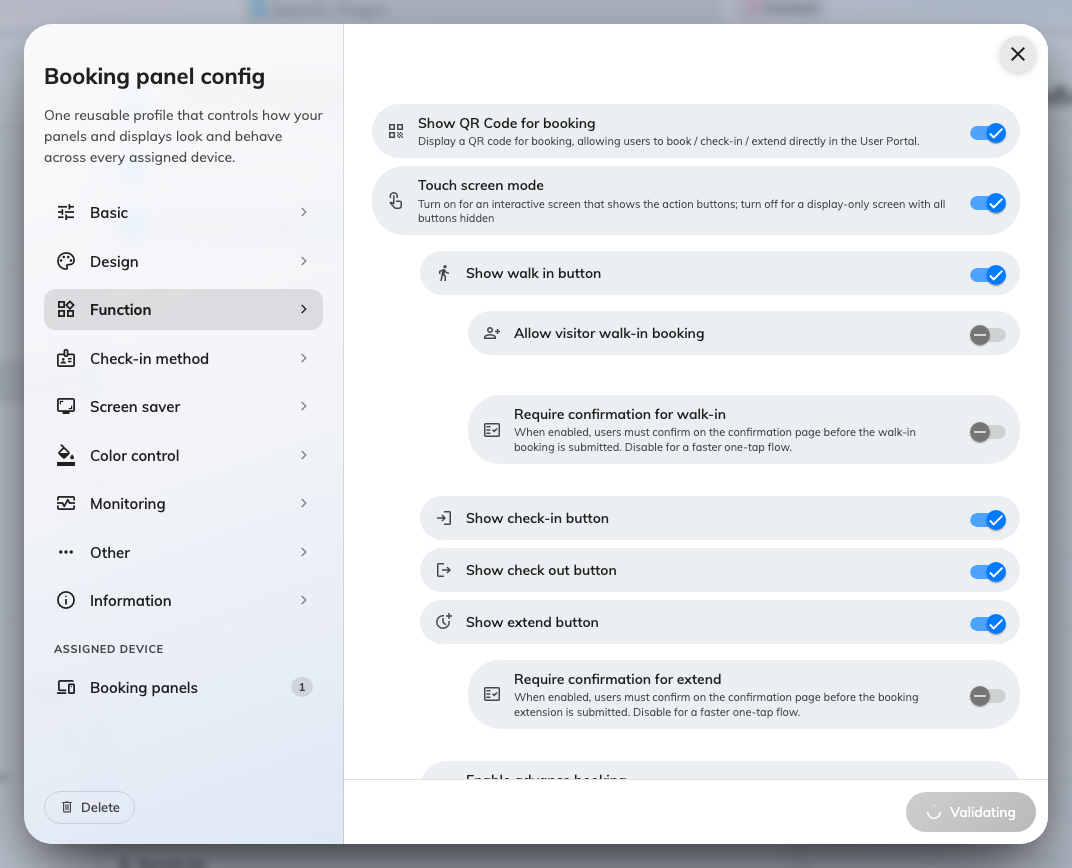Expand Check-in method chevron
This screenshot has width=1072, height=868.
click(x=304, y=358)
